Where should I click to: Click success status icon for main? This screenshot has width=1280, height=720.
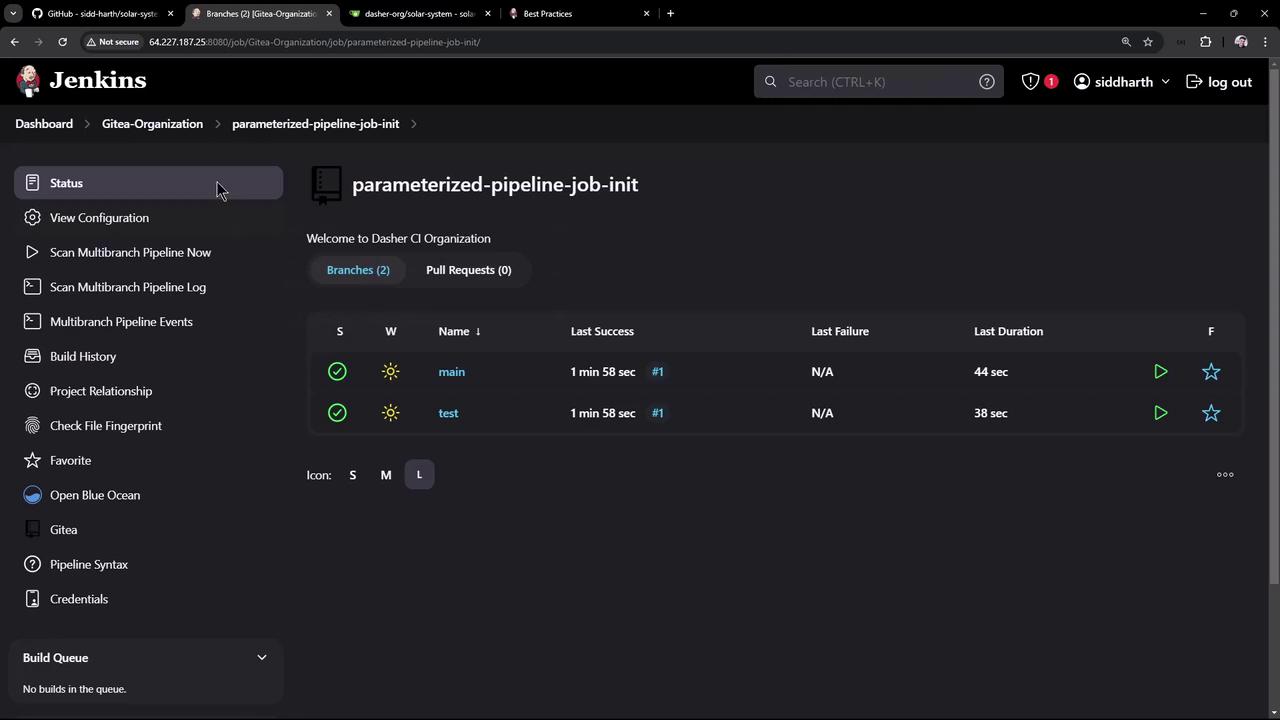pos(337,372)
